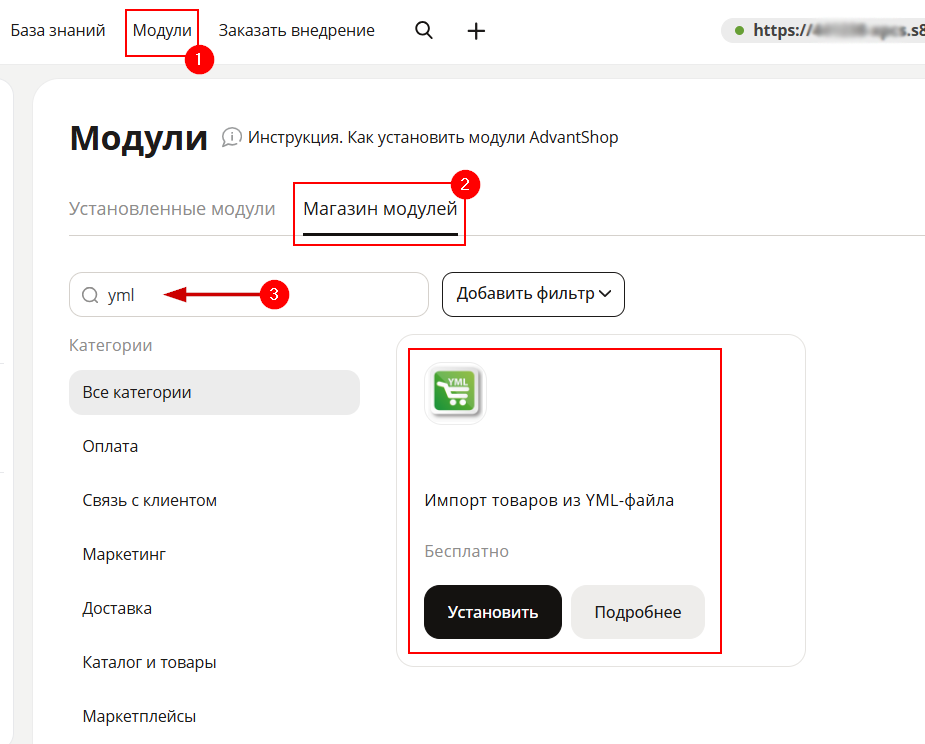The width and height of the screenshot is (925, 744).
Task: Open Подробнее for YML import module
Action: 638,612
